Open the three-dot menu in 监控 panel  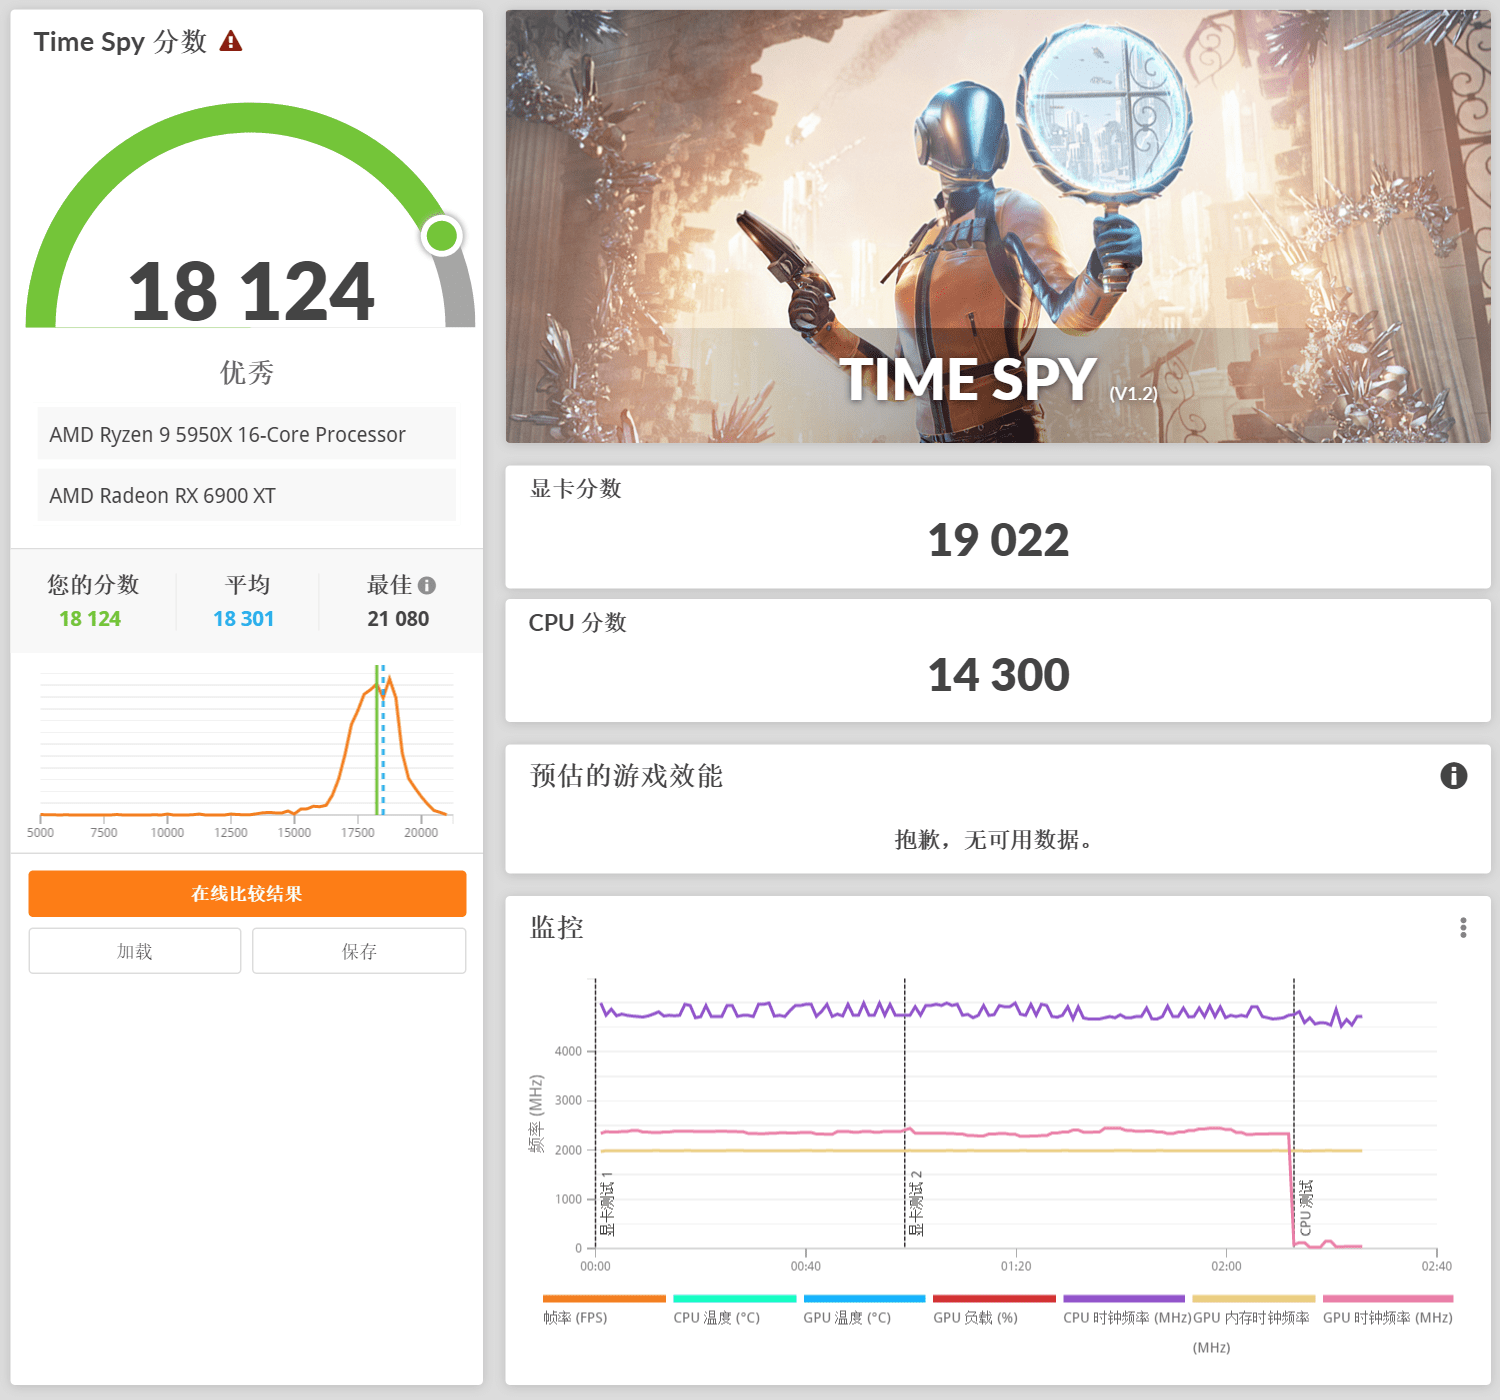point(1463,928)
